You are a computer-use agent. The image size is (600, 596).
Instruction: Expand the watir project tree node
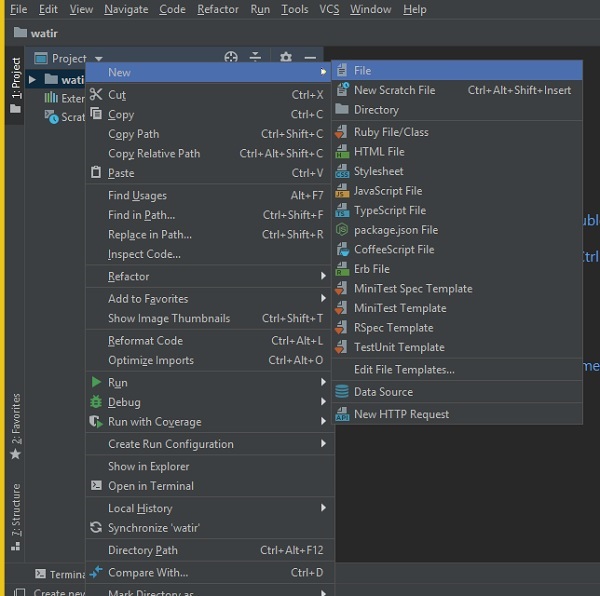[x=33, y=79]
